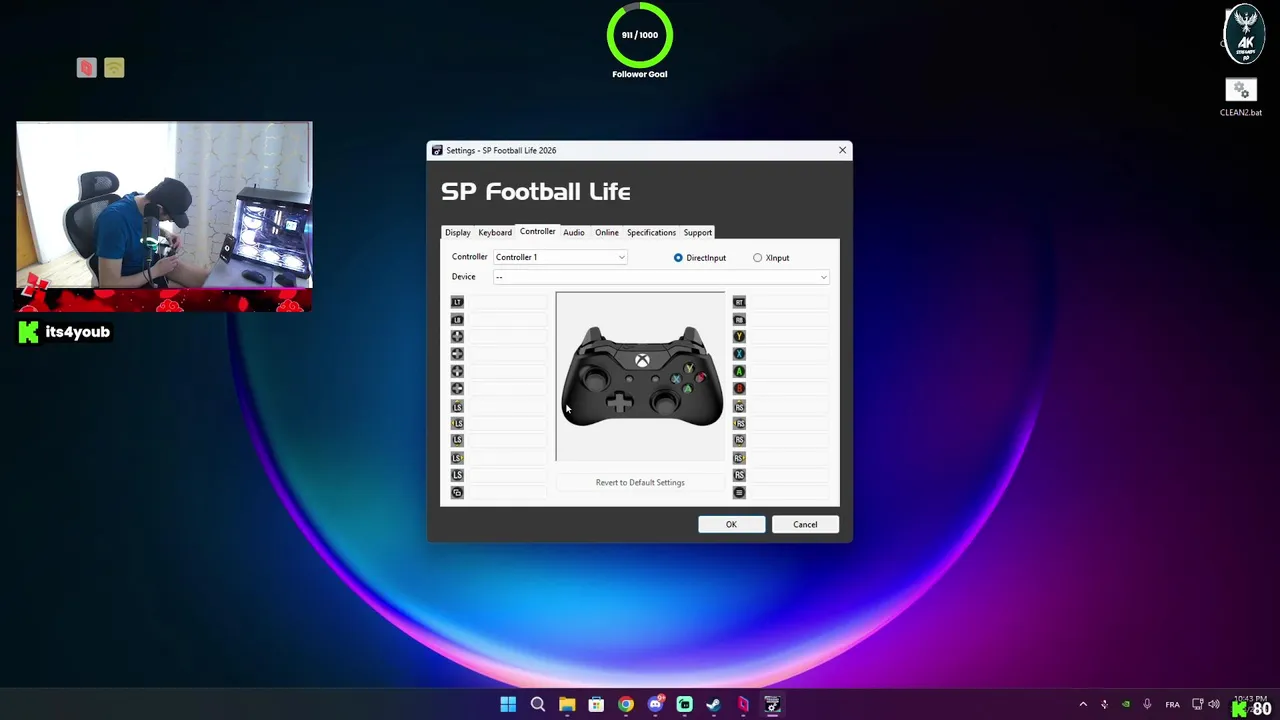Screen dimensions: 1280x720
Task: Open Windows Start menu
Action: [x=508, y=704]
